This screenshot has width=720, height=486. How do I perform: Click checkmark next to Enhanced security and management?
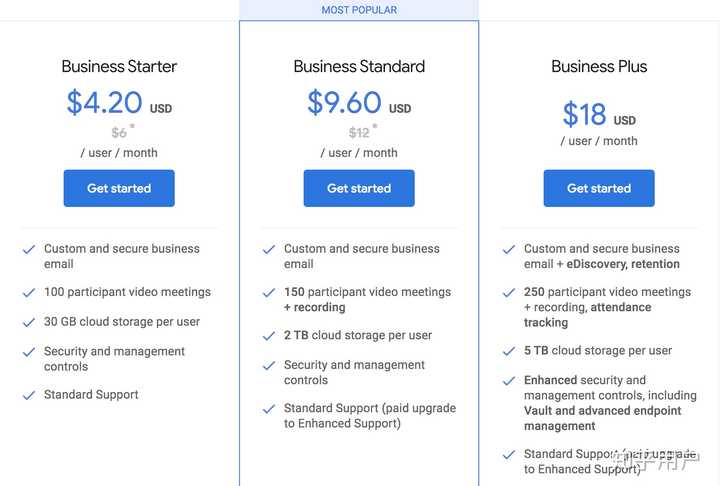tap(509, 381)
